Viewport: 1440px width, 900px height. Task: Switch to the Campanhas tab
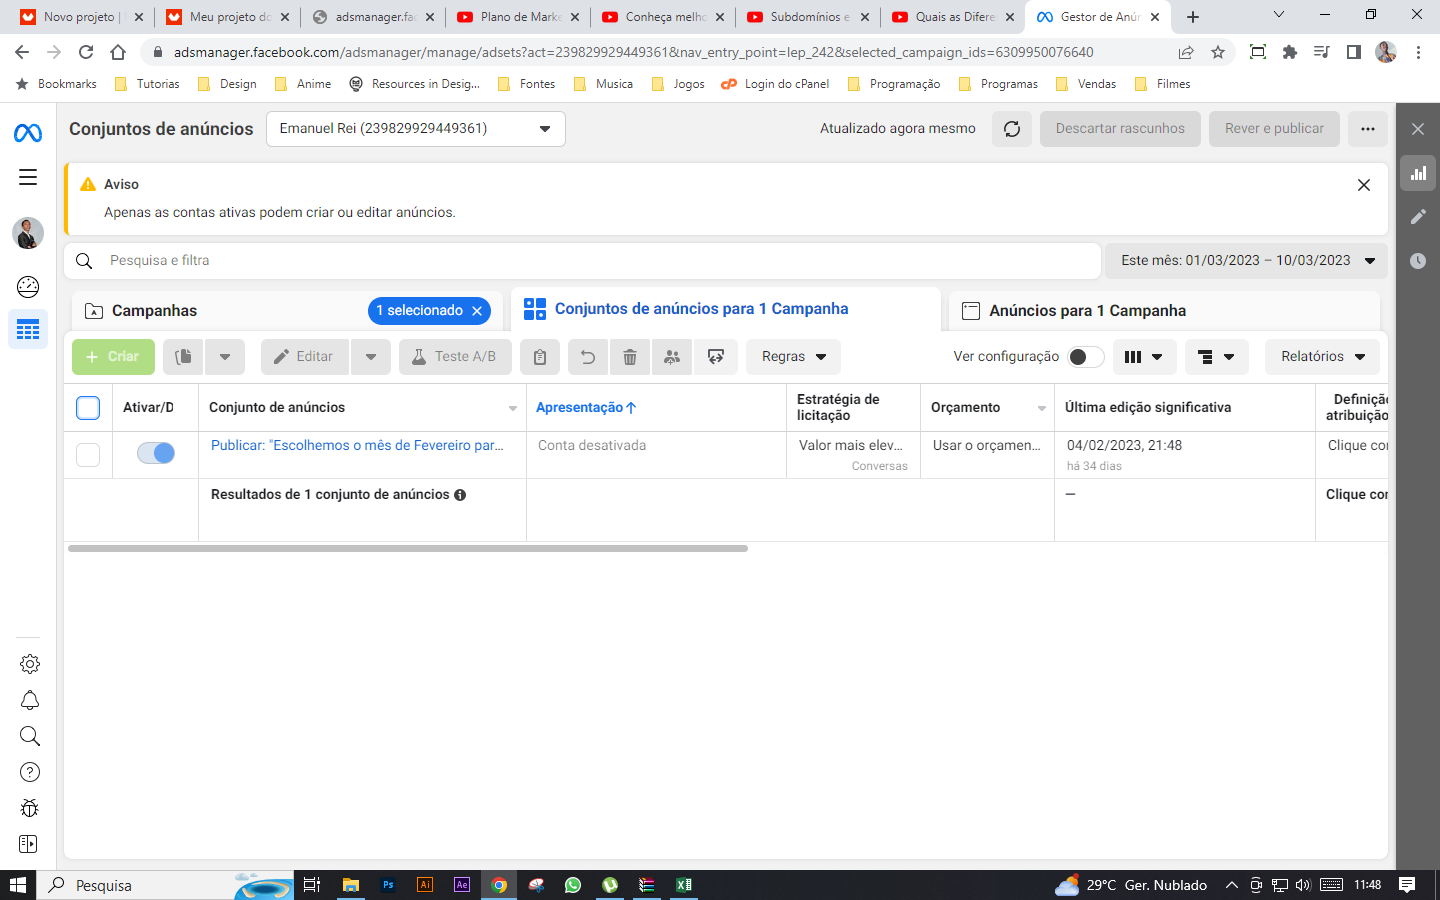coord(155,311)
